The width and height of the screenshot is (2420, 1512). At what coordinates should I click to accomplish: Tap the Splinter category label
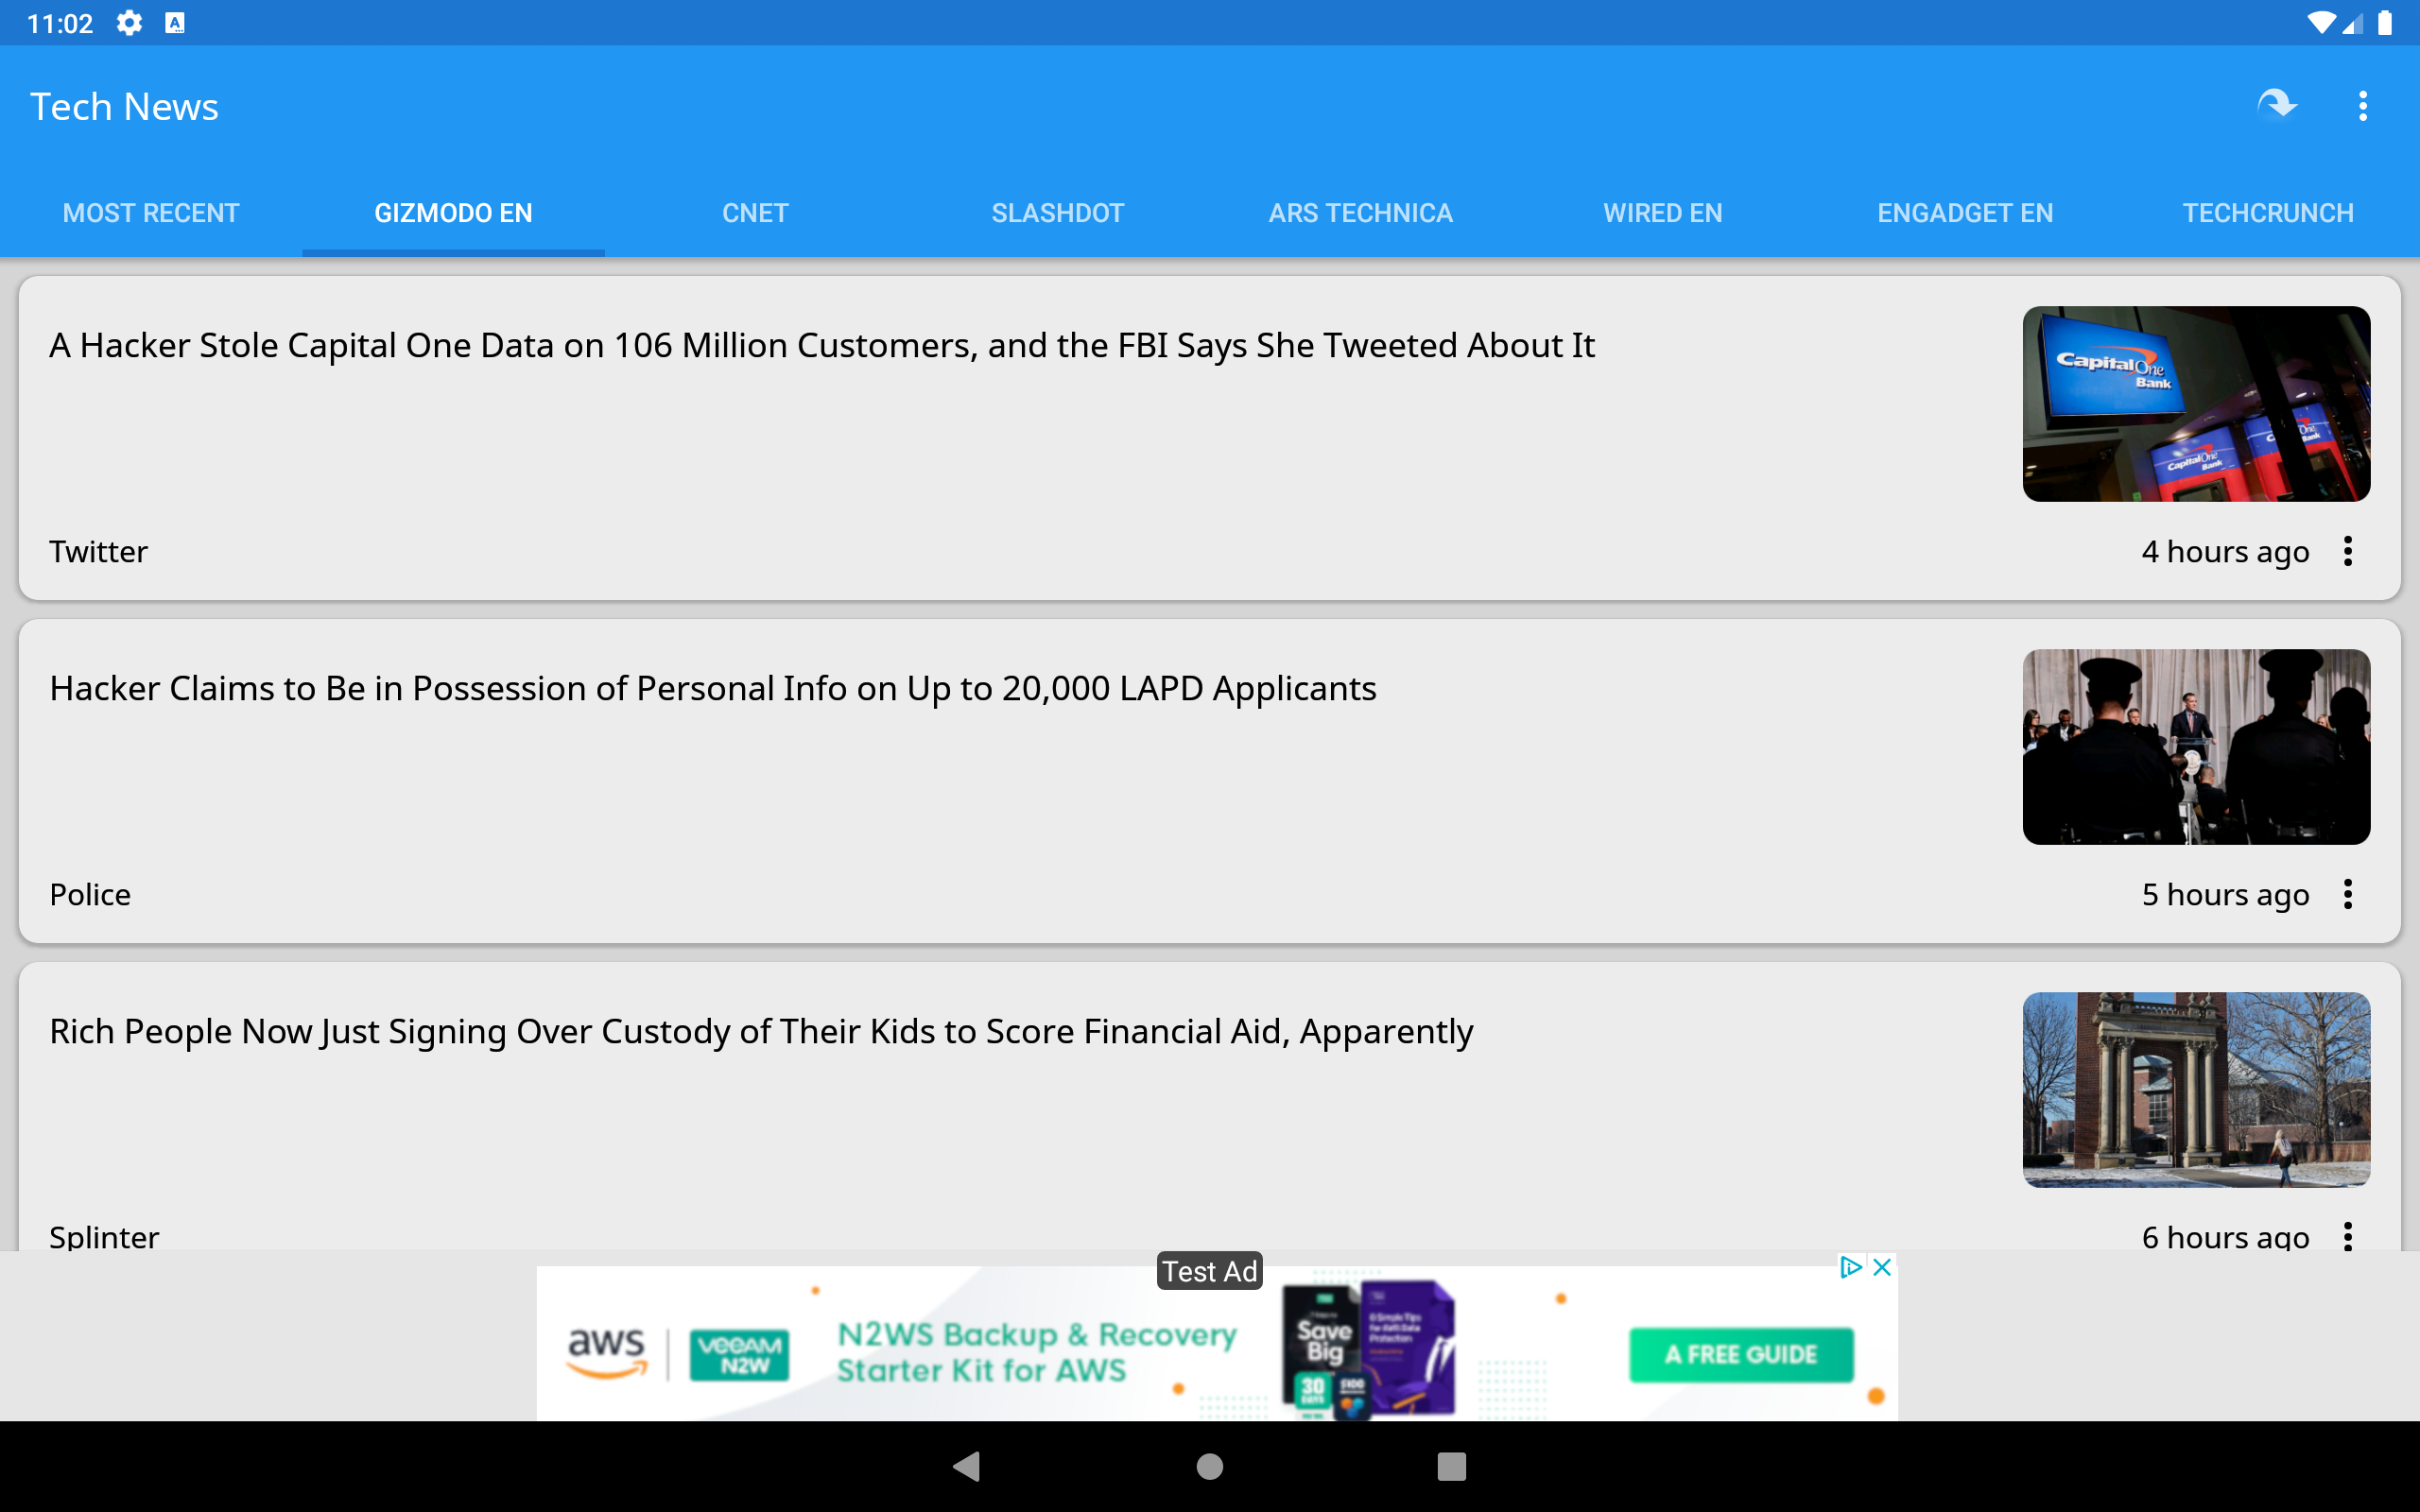104,1236
